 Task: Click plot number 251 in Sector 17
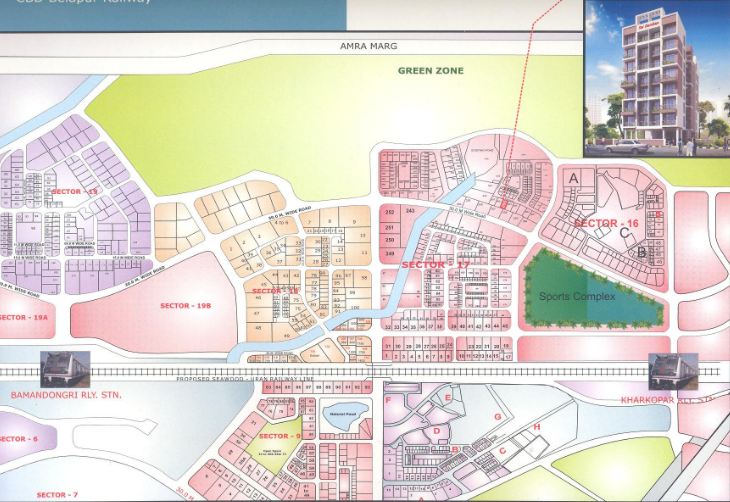[x=390, y=228]
